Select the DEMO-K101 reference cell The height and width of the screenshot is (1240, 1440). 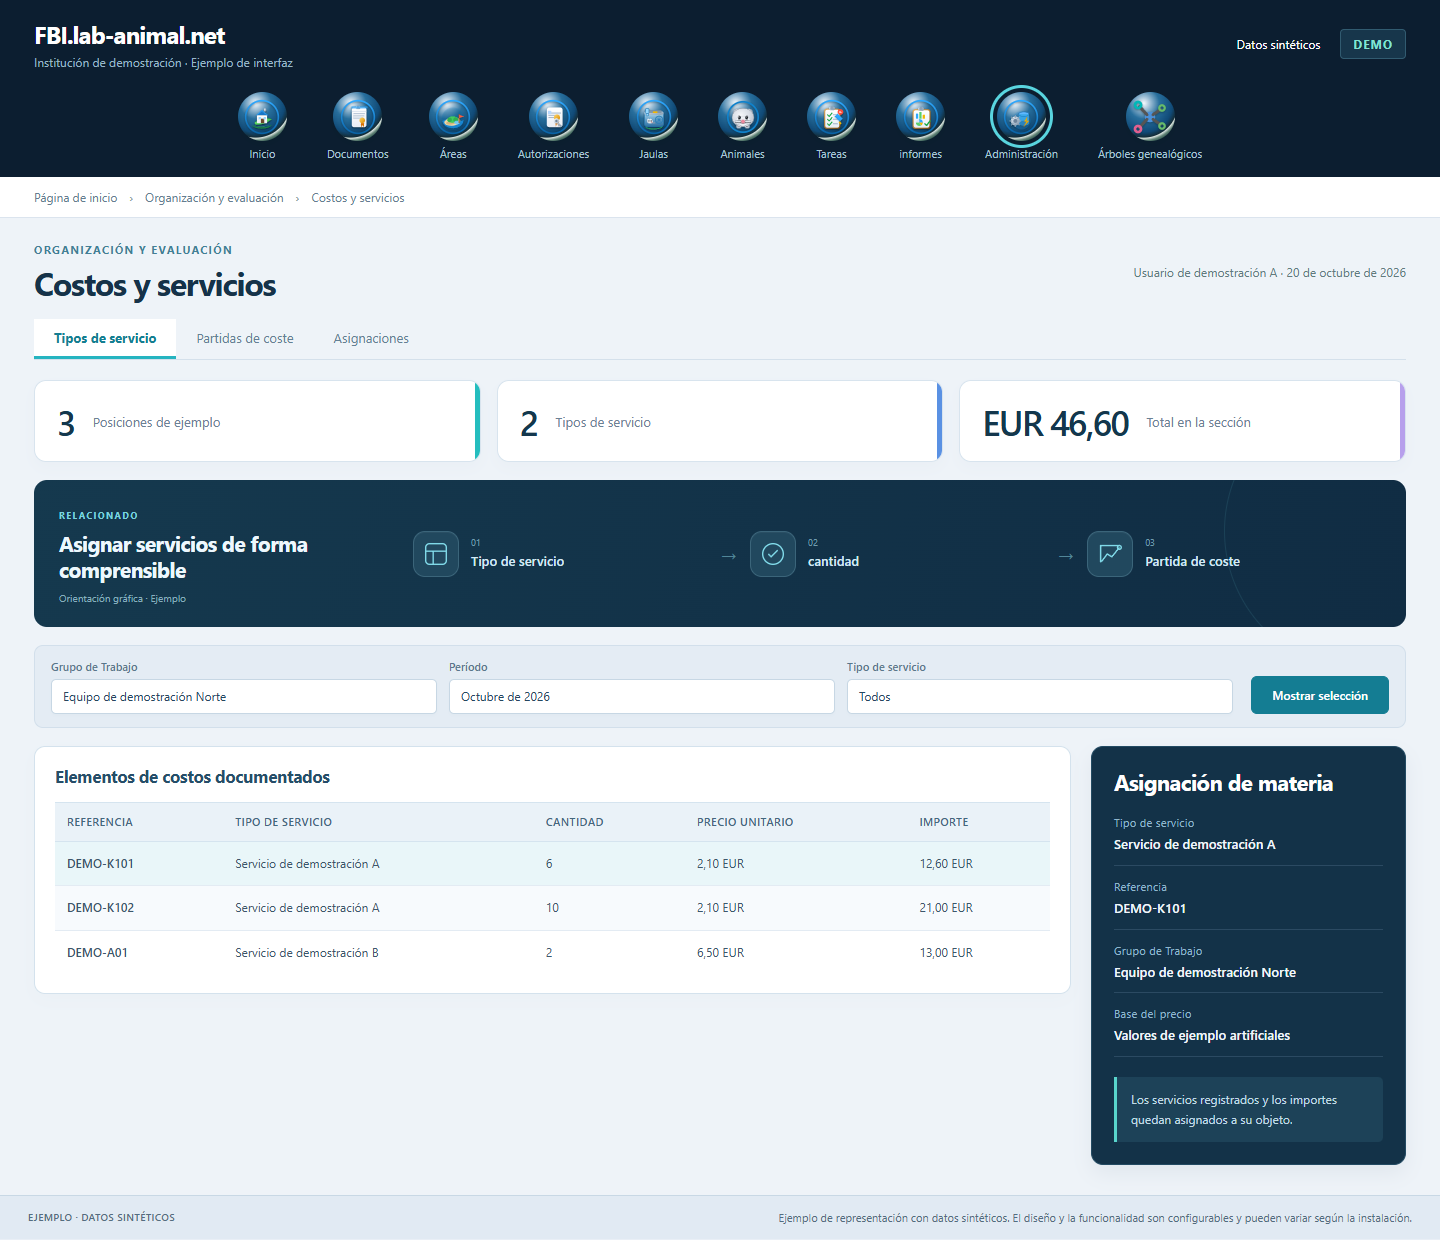100,864
